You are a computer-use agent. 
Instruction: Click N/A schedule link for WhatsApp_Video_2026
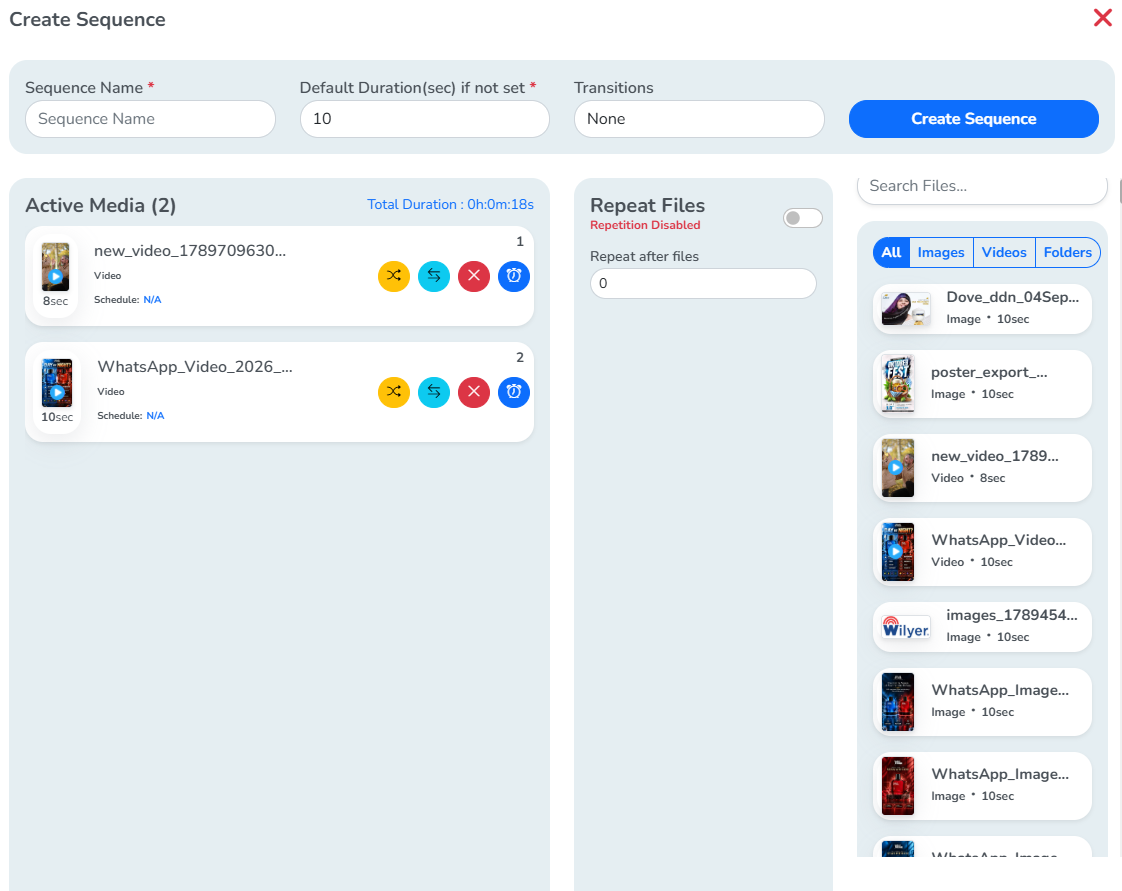tap(155, 416)
